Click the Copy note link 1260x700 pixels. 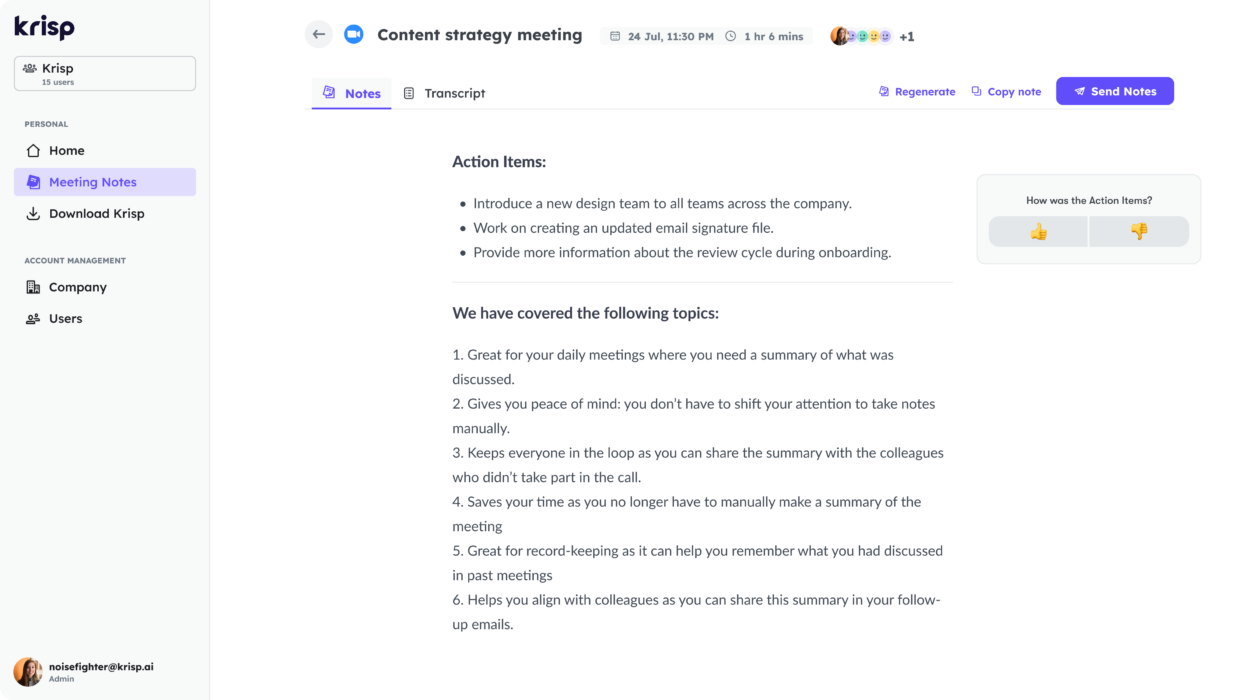point(1006,92)
